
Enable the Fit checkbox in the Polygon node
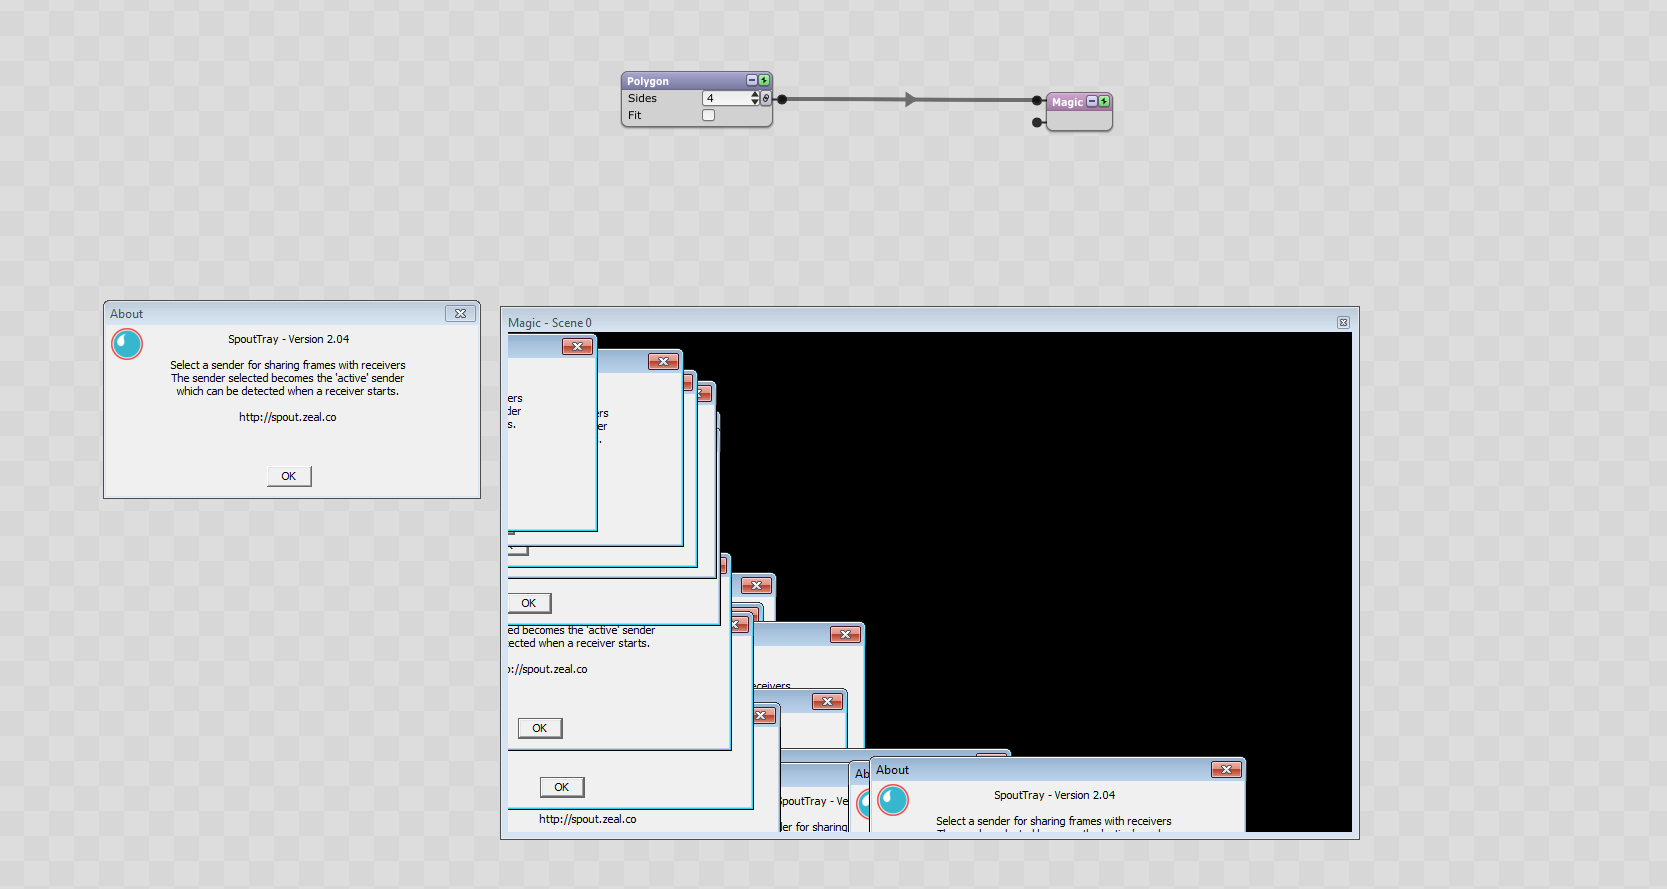tap(708, 115)
